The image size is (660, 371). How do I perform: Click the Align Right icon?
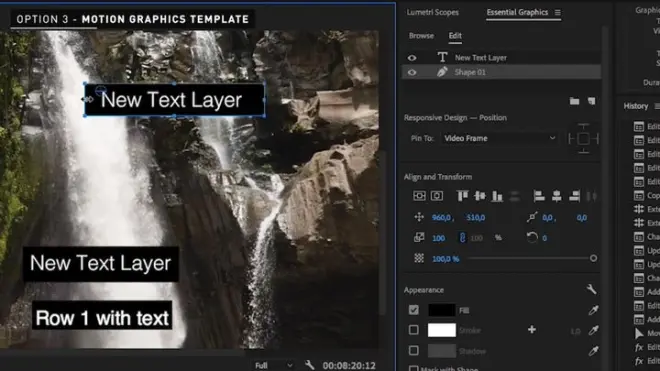[574, 196]
